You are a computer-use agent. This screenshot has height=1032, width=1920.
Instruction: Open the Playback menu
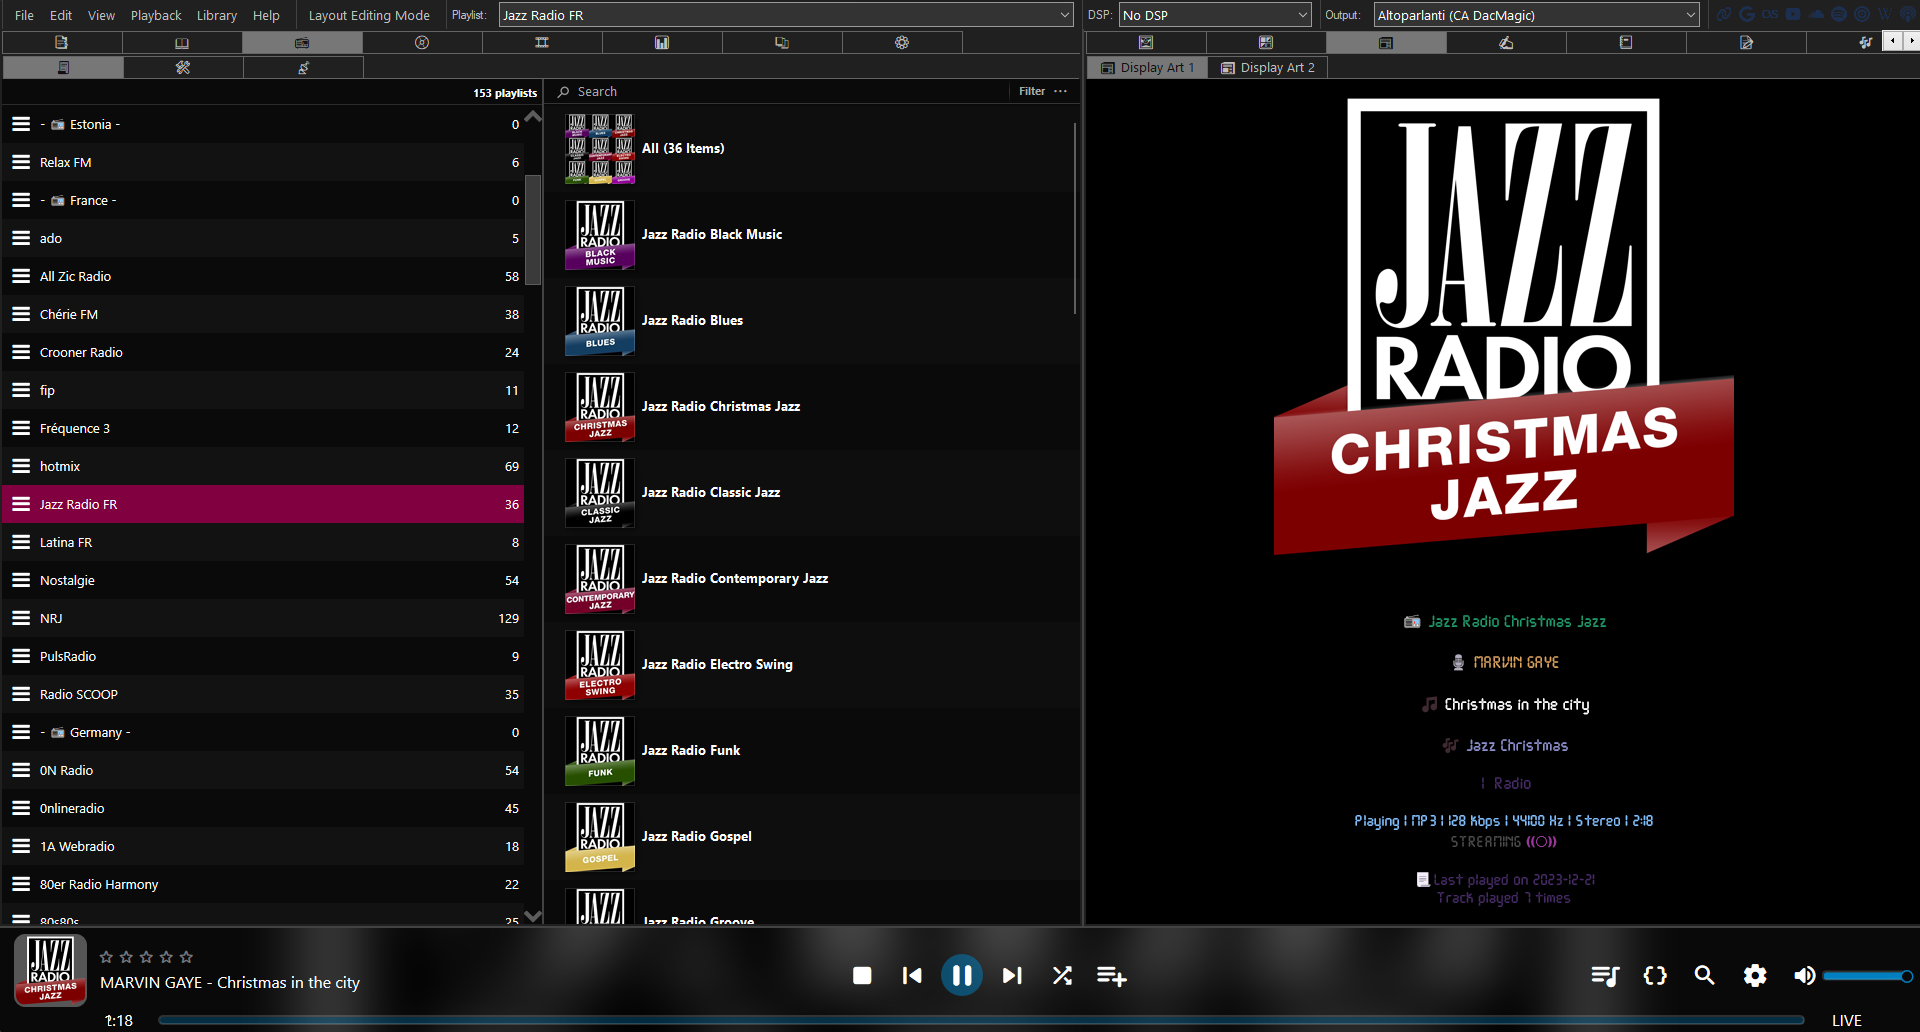(156, 15)
